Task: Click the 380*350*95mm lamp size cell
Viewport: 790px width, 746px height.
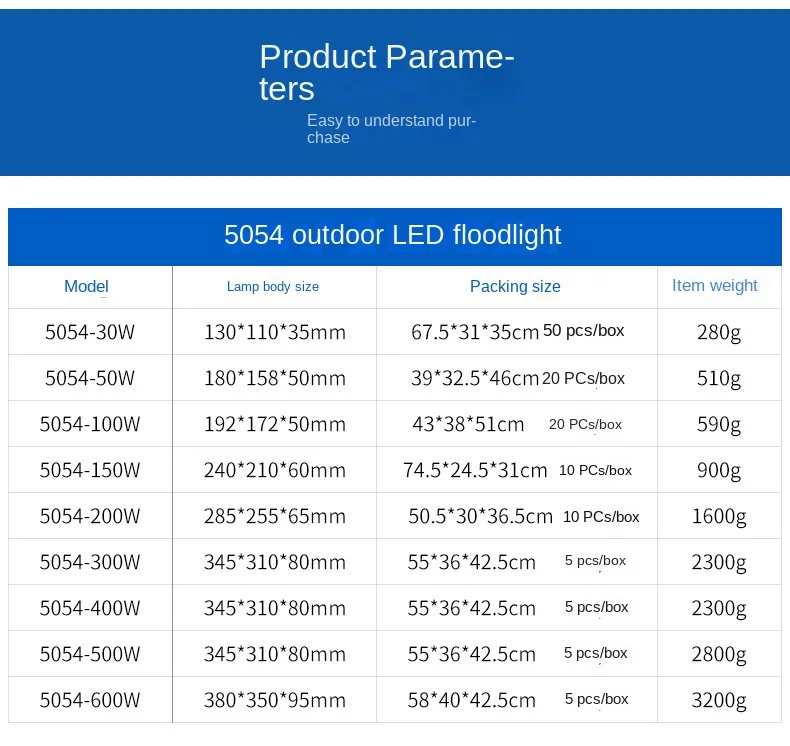Action: pyautogui.click(x=275, y=700)
